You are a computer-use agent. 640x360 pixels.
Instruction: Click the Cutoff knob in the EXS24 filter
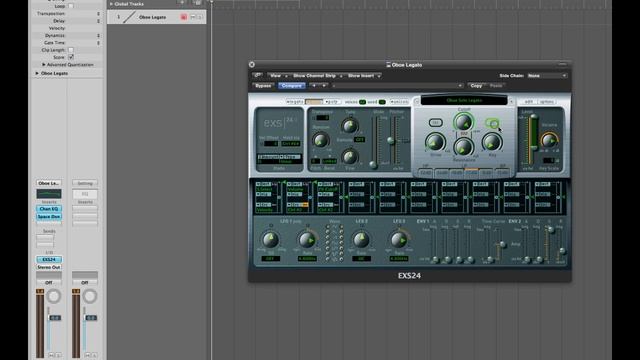[x=463, y=122]
